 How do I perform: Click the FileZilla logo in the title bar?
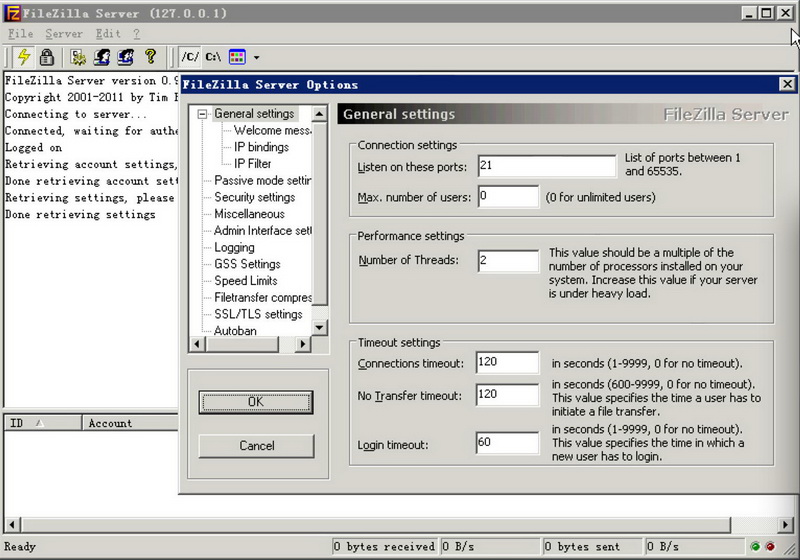click(13, 13)
